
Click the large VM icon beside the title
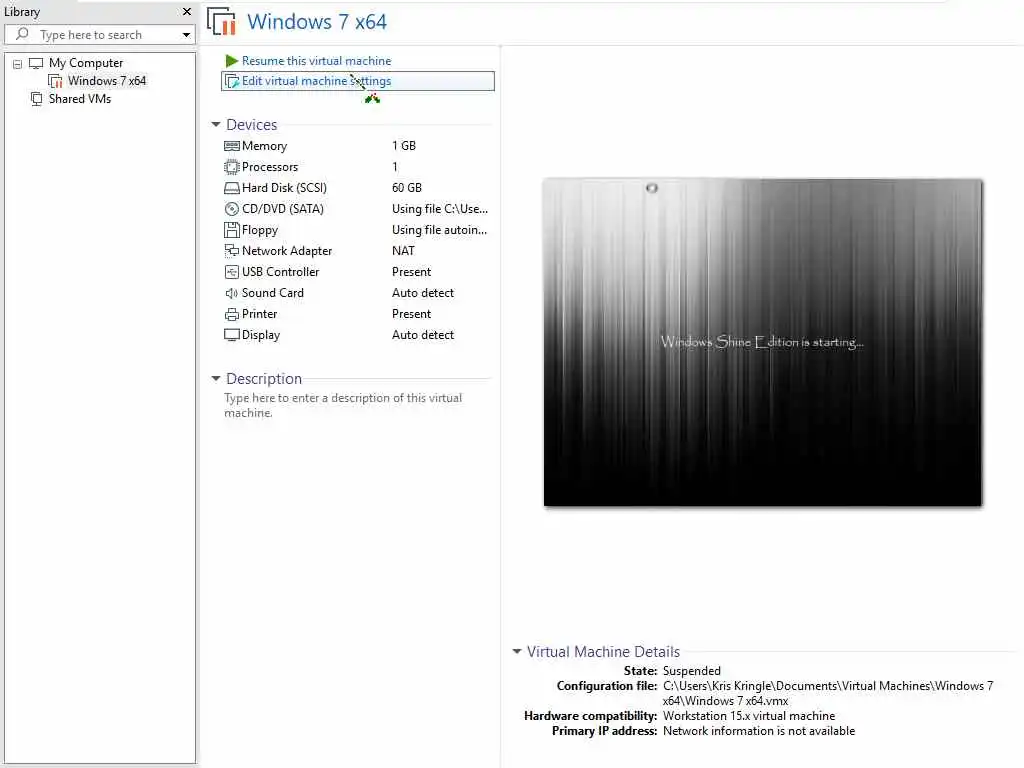point(222,22)
